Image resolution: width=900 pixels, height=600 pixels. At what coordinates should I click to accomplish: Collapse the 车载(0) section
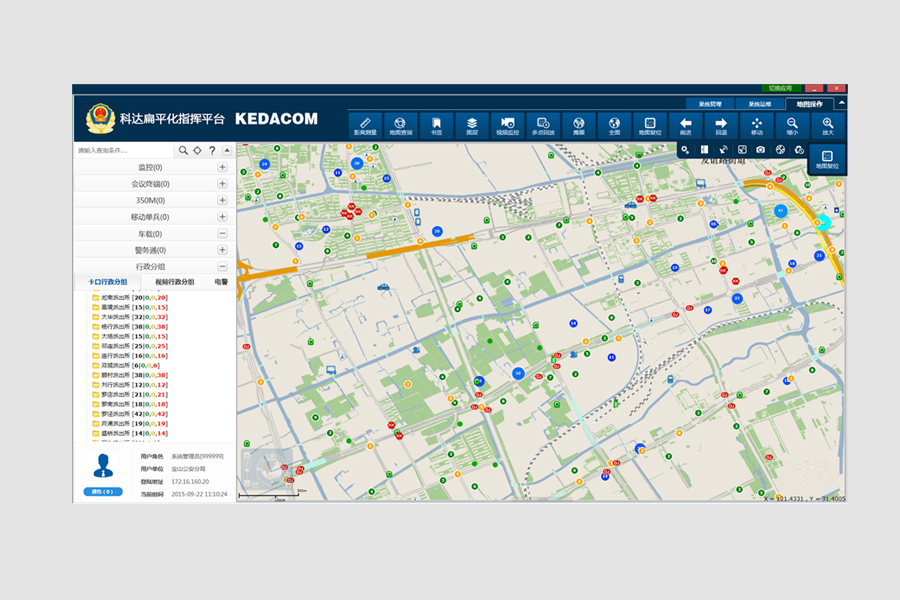(x=222, y=234)
